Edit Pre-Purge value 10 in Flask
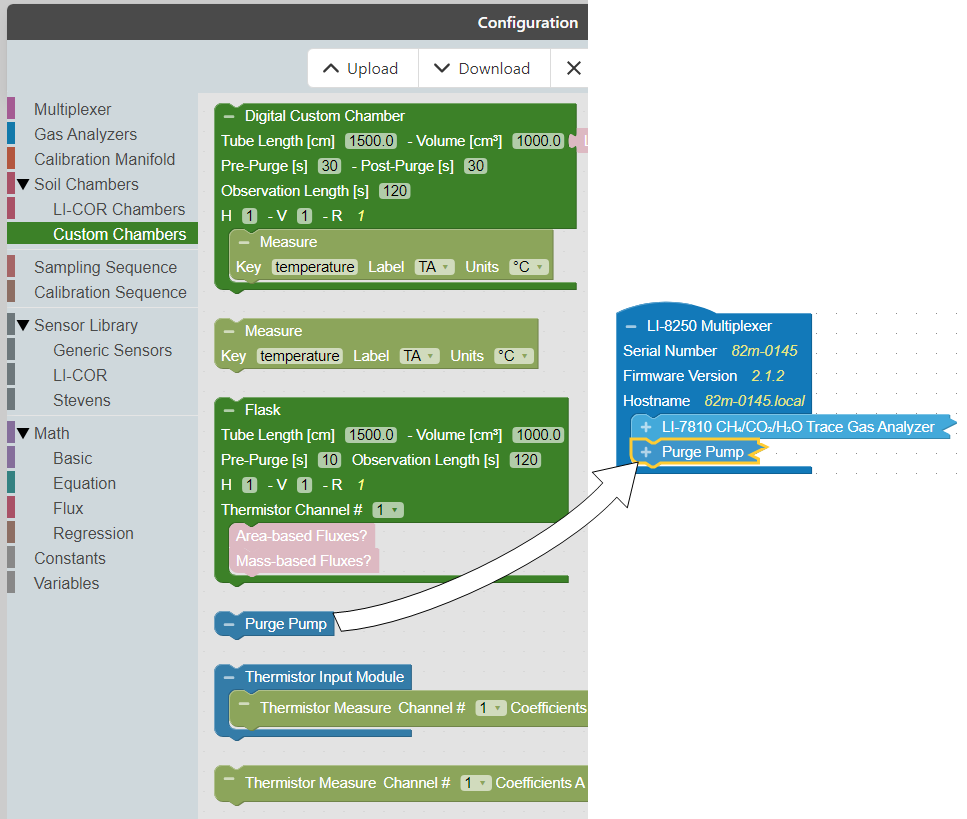The image size is (967, 819). click(329, 460)
